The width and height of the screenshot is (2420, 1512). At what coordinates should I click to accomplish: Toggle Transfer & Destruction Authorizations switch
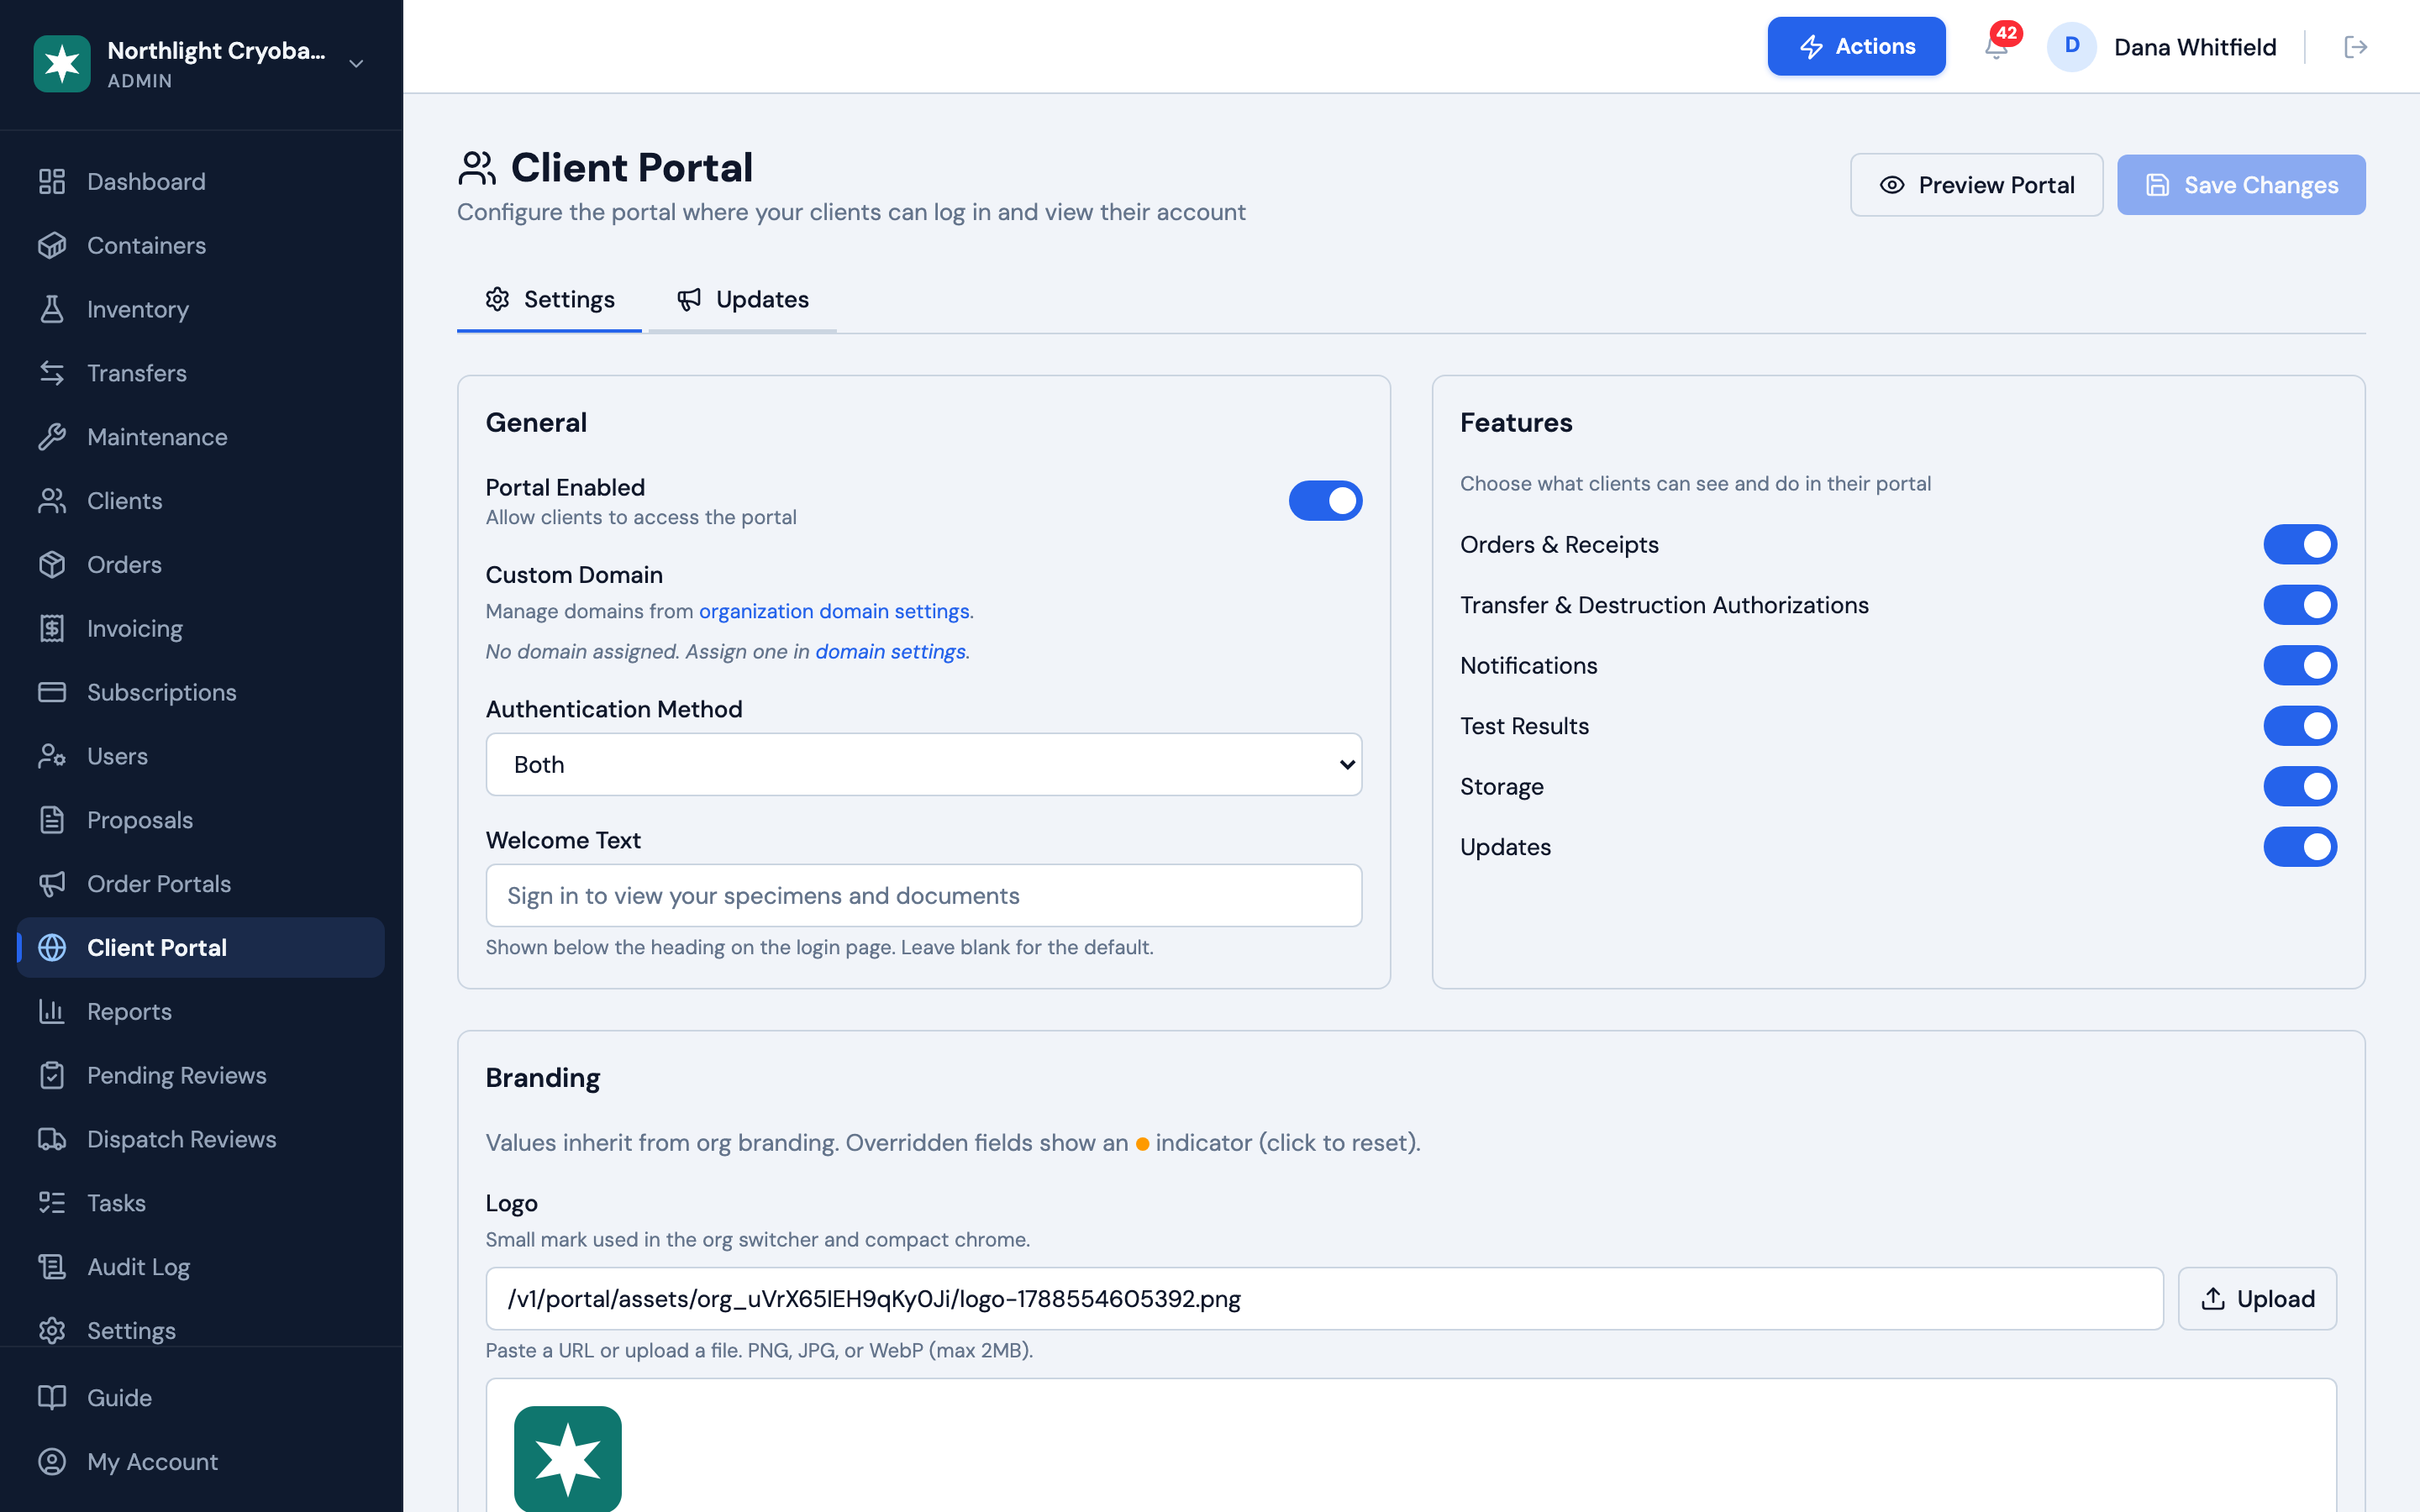(x=2300, y=605)
